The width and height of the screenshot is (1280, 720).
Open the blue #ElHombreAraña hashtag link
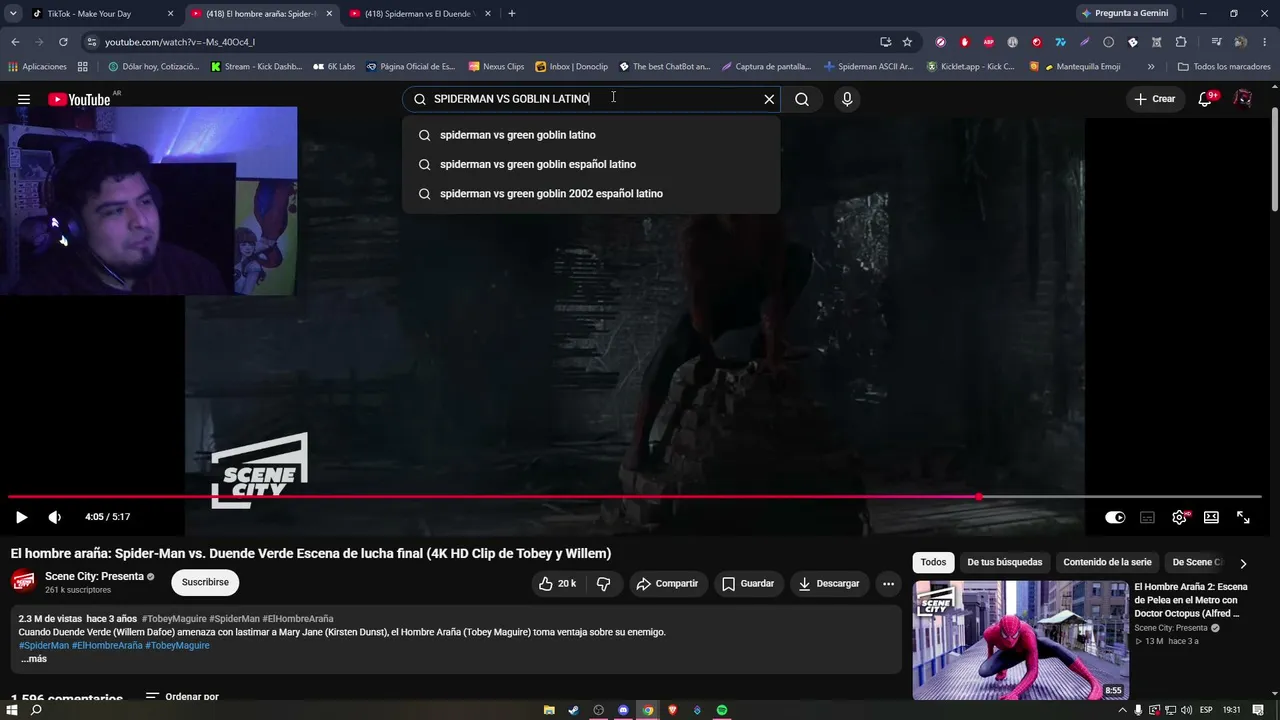coord(107,646)
